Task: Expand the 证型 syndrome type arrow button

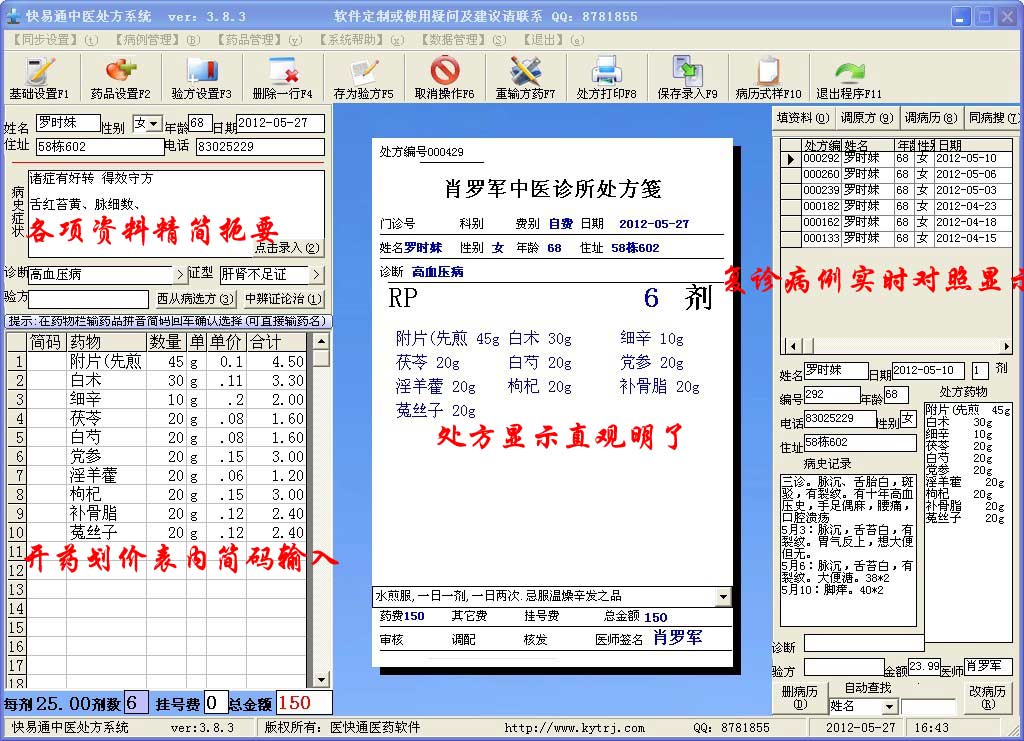Action: [316, 274]
